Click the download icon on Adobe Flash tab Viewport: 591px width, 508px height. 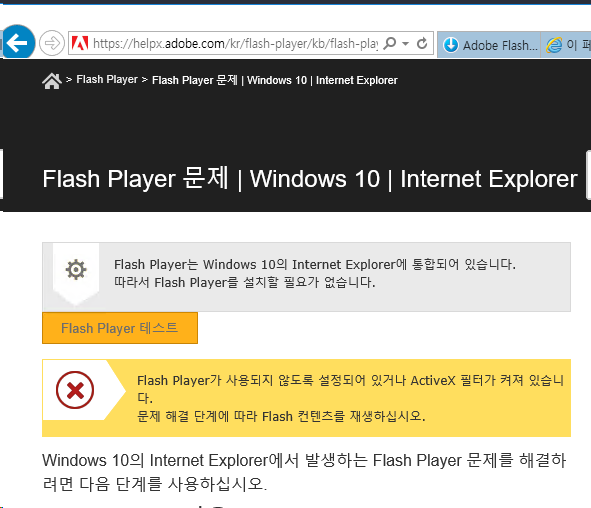[x=450, y=45]
